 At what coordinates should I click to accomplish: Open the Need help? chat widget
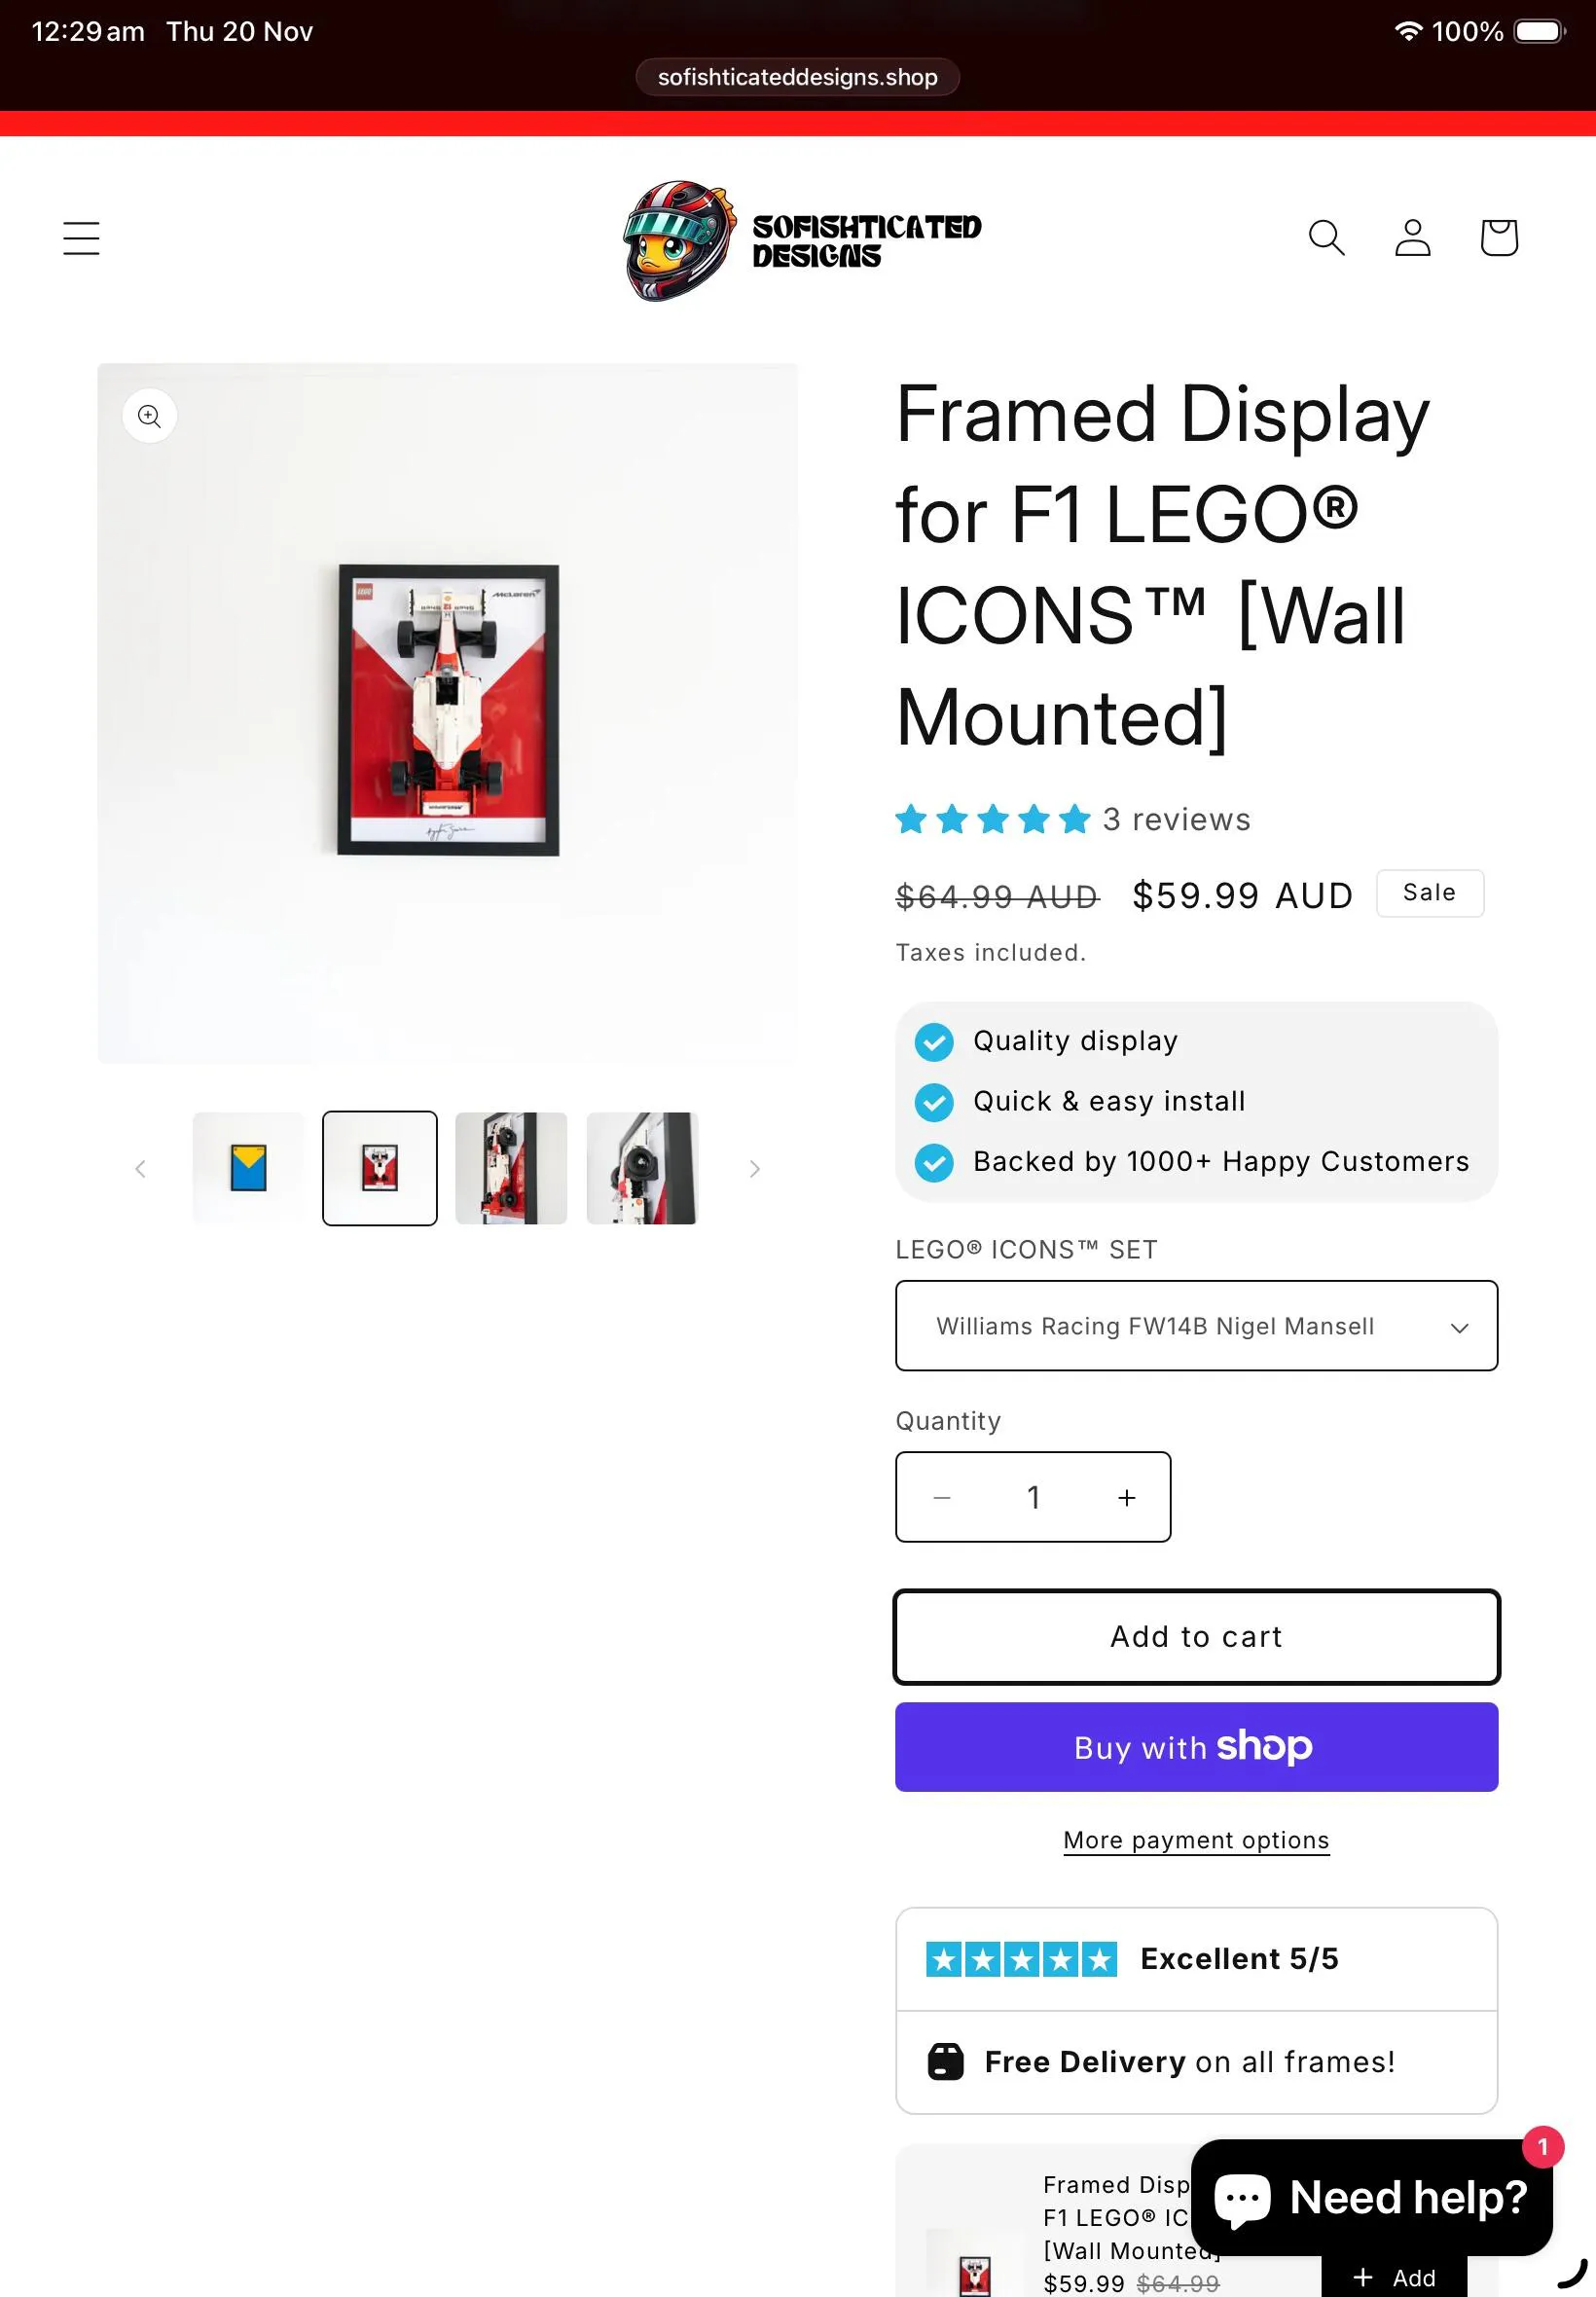1371,2197
